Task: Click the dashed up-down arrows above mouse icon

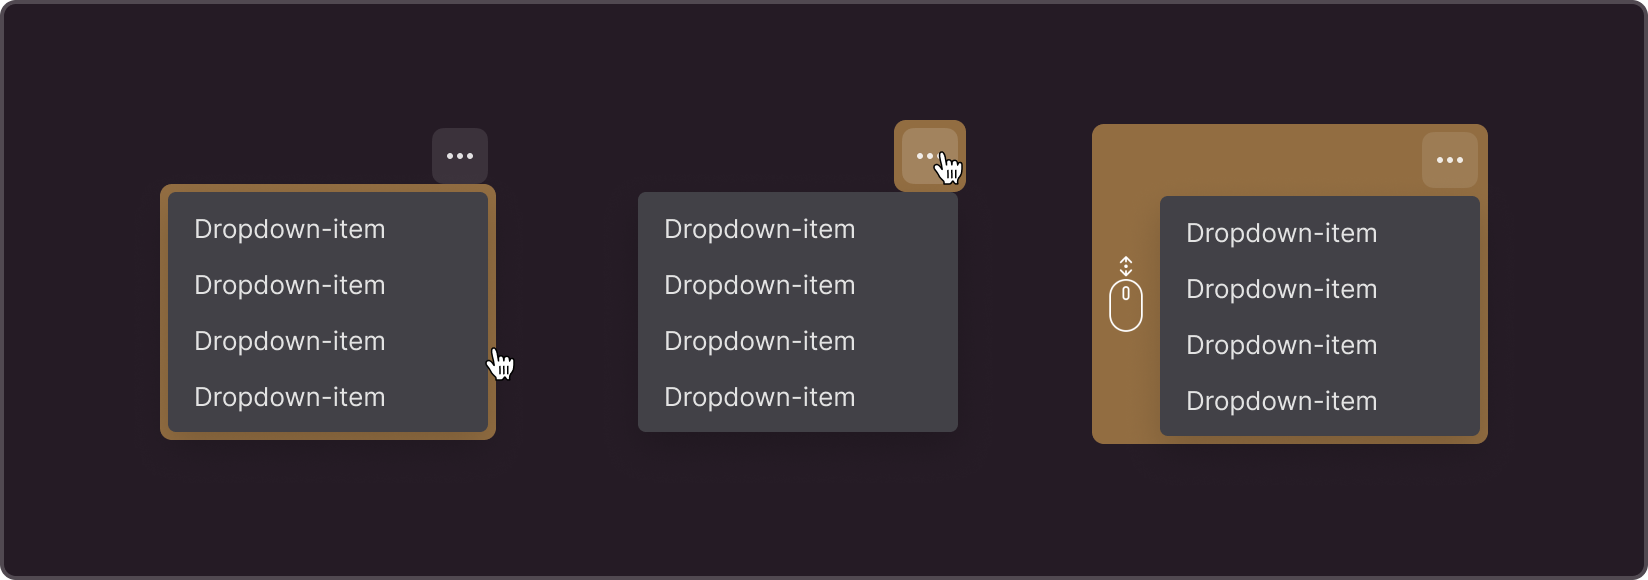Action: (1126, 266)
